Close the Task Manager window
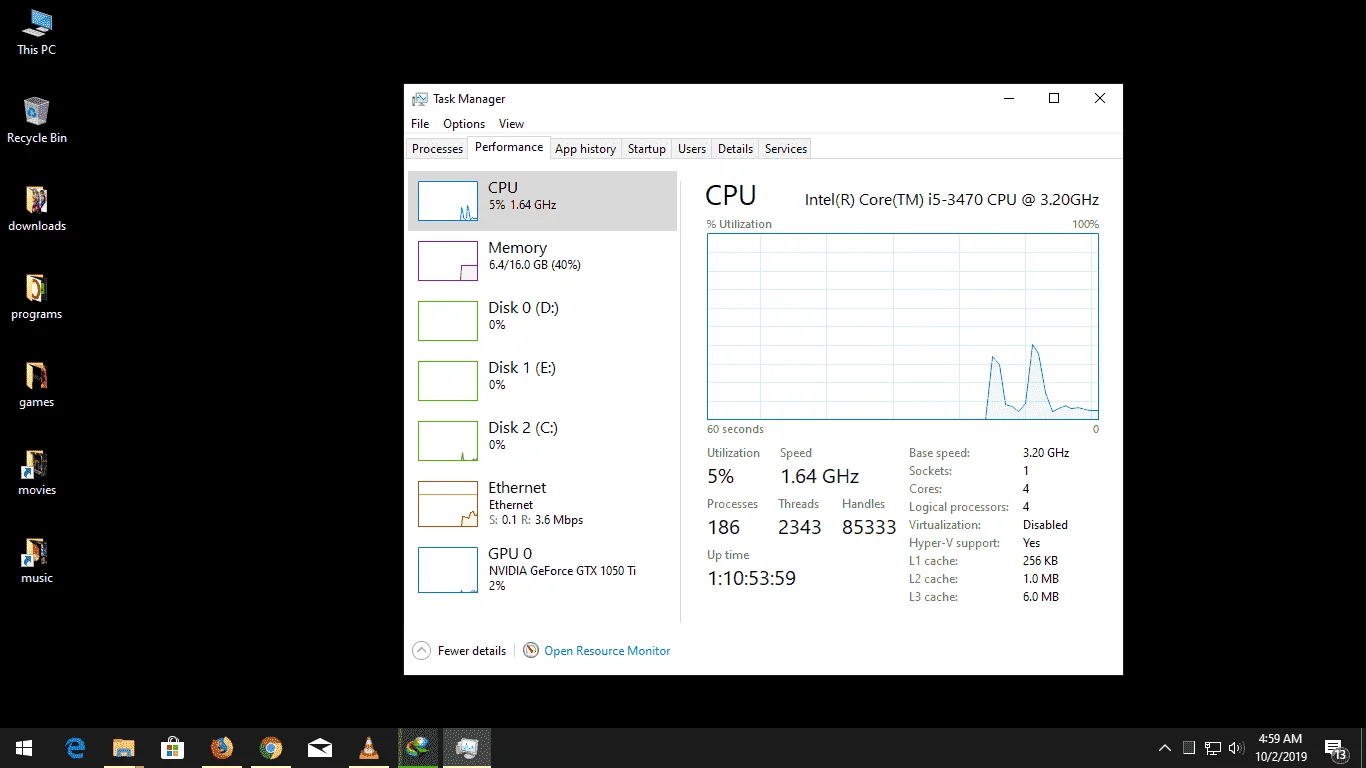This screenshot has height=768, width=1366. (x=1099, y=98)
